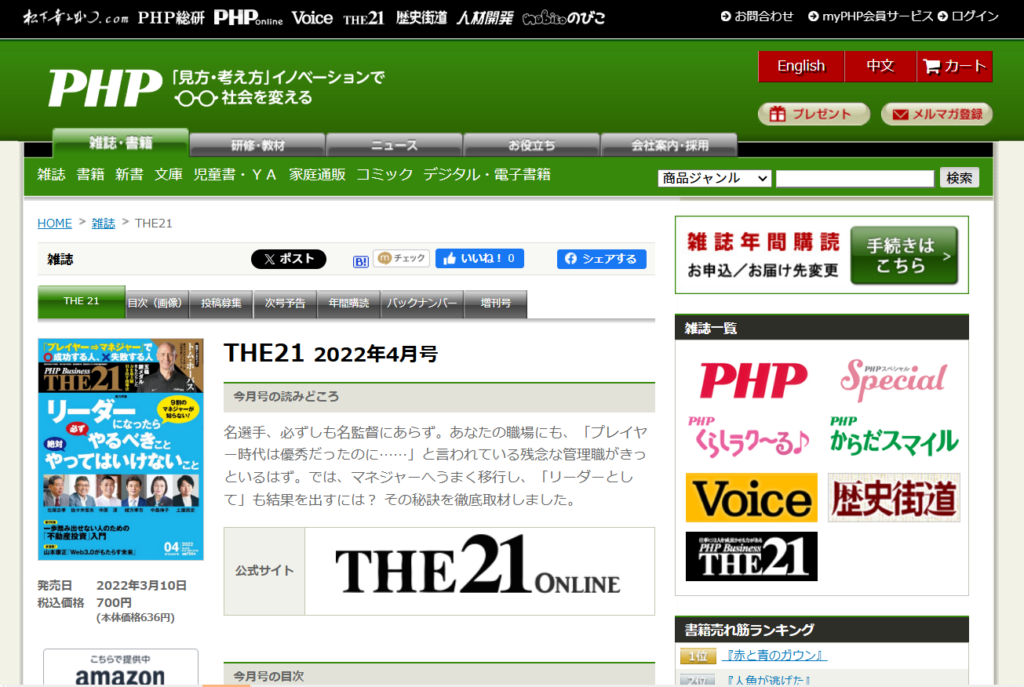Screen dimensions: 1024x687
Task: Select the THE 21 magazine sub-tab
Action: point(81,302)
